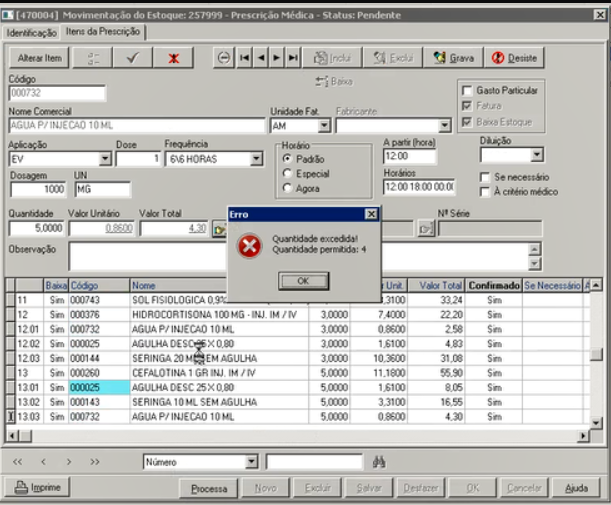
Task: Select row 13.02 SERINGA 10 ML SEM AGULHA
Action: [x=298, y=402]
